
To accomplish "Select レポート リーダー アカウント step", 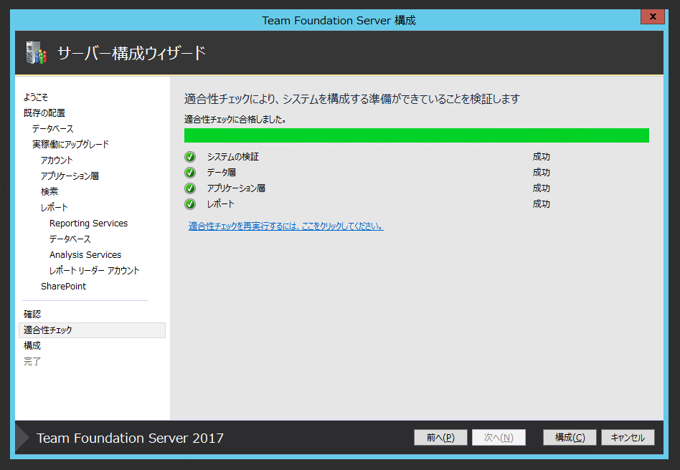I will [94, 271].
